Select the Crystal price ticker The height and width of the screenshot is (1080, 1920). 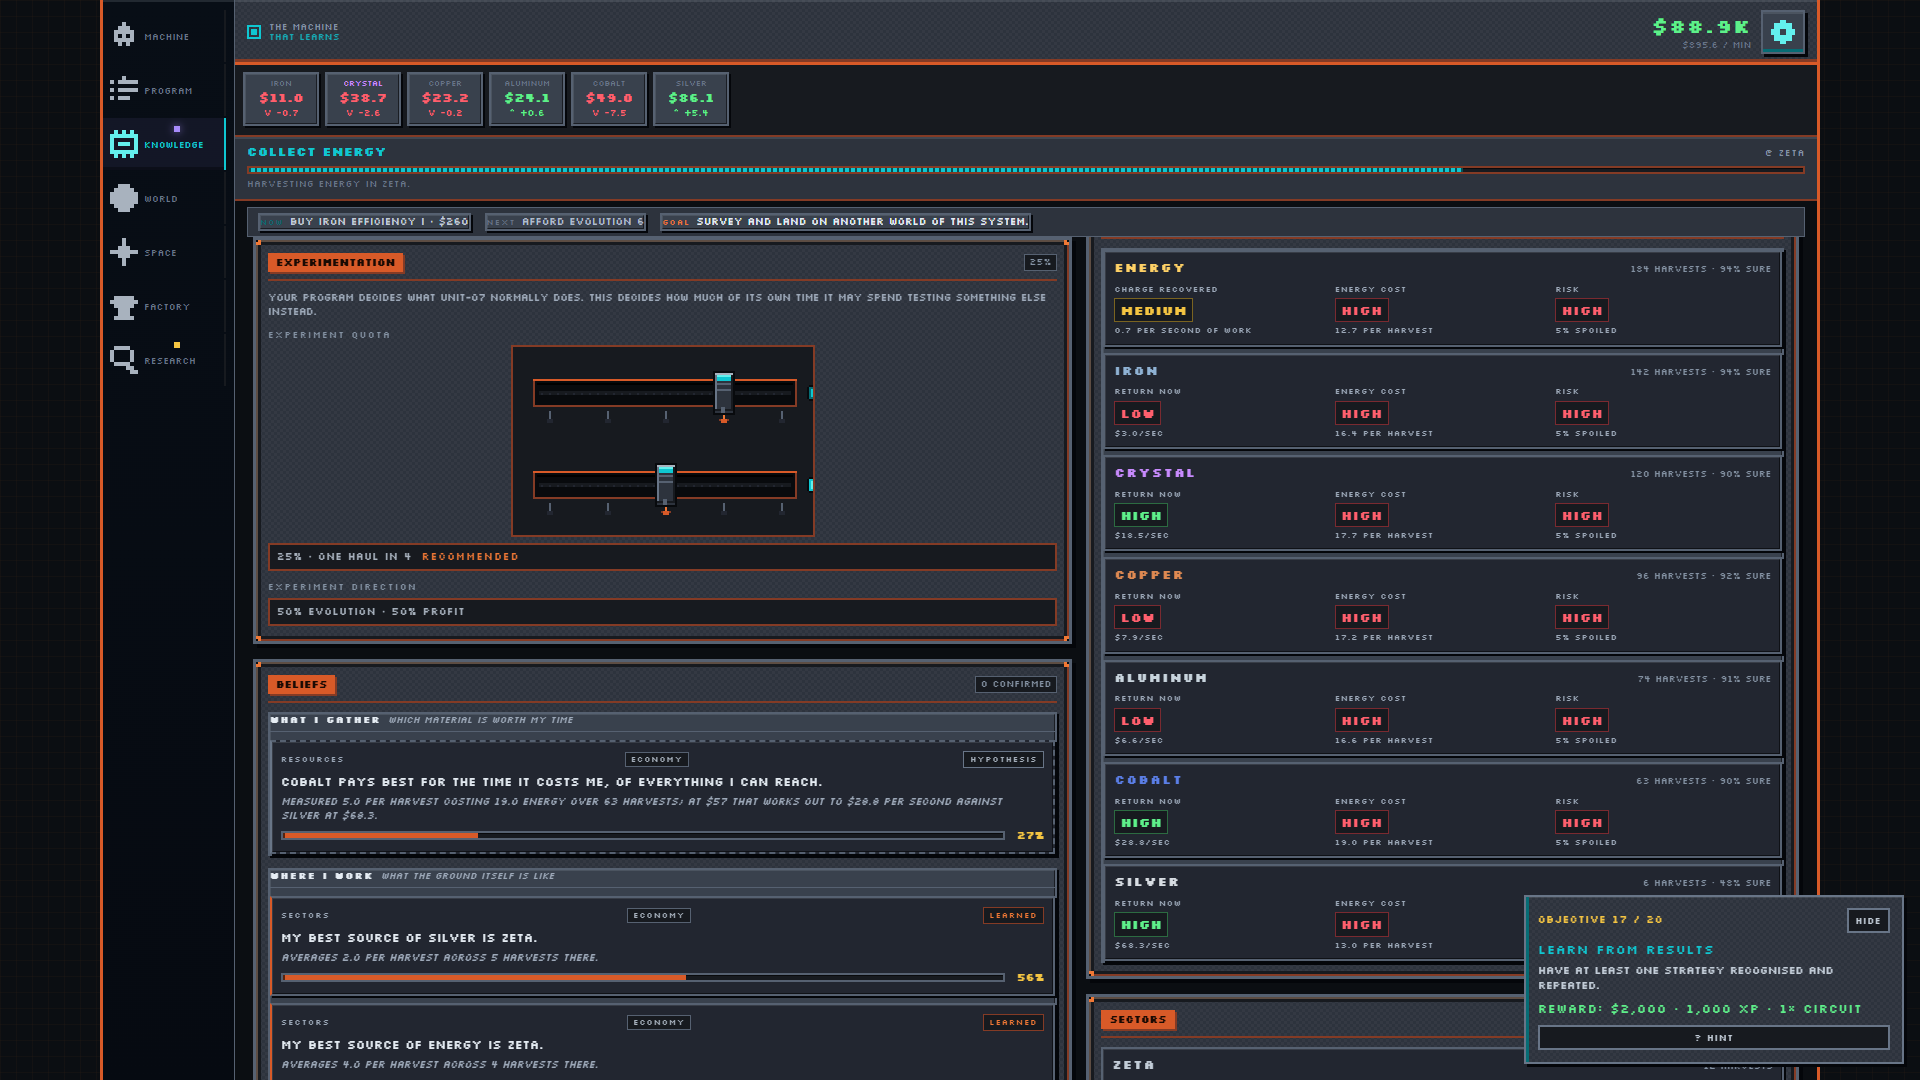click(x=363, y=99)
